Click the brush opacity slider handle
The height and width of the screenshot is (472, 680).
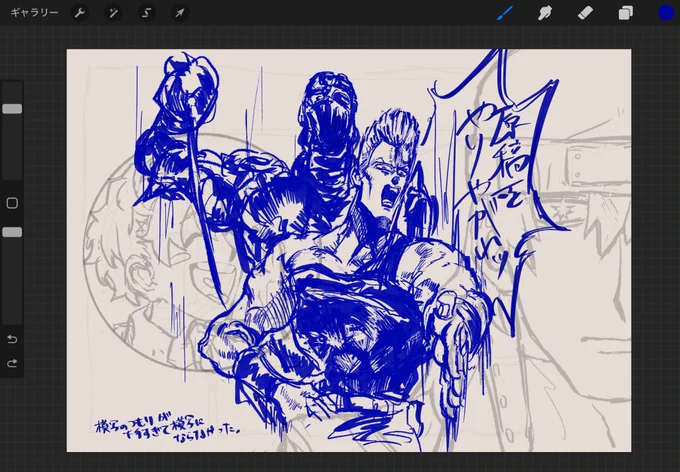point(12,232)
